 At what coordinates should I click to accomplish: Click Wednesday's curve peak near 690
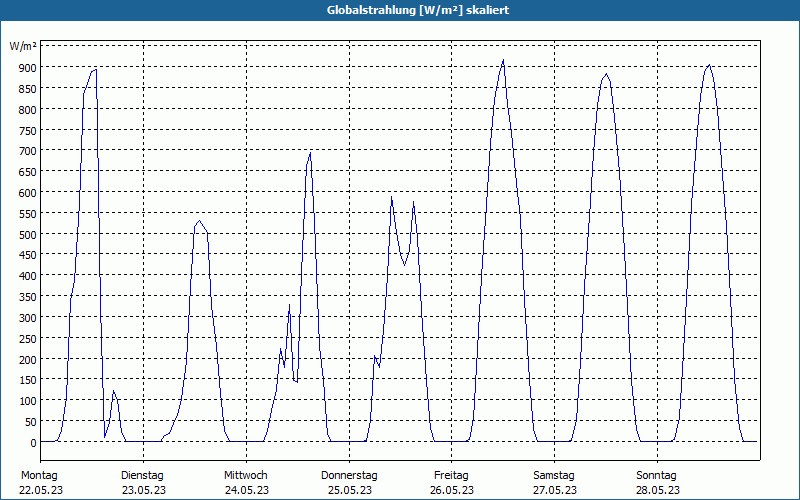tap(310, 153)
